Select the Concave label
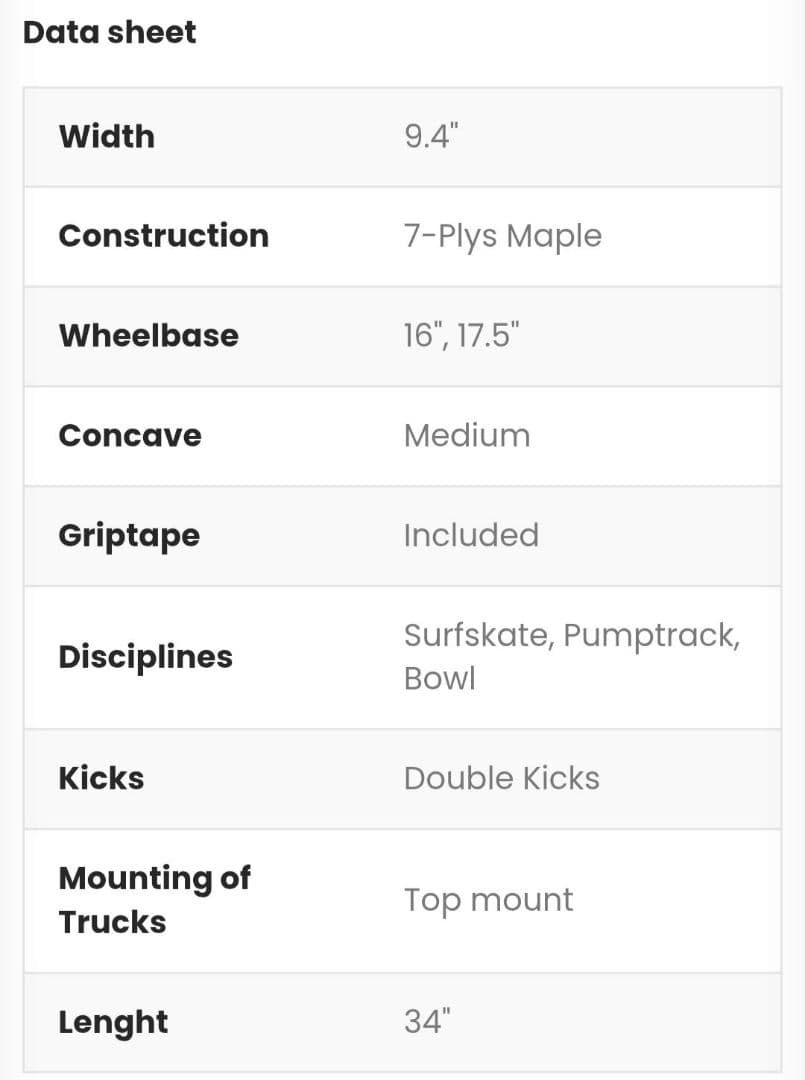805x1080 pixels. 130,436
